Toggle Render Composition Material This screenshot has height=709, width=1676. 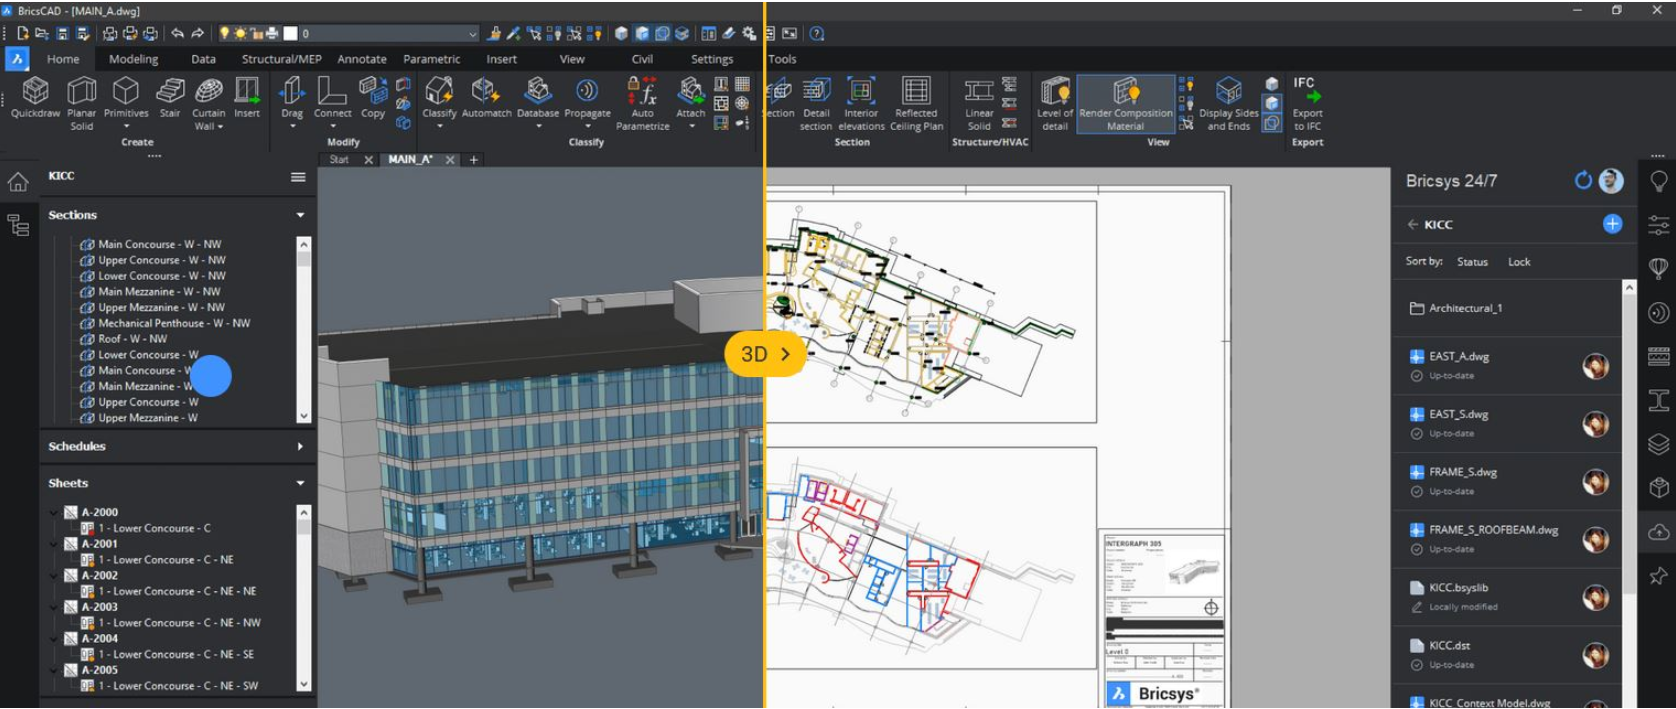(1125, 102)
